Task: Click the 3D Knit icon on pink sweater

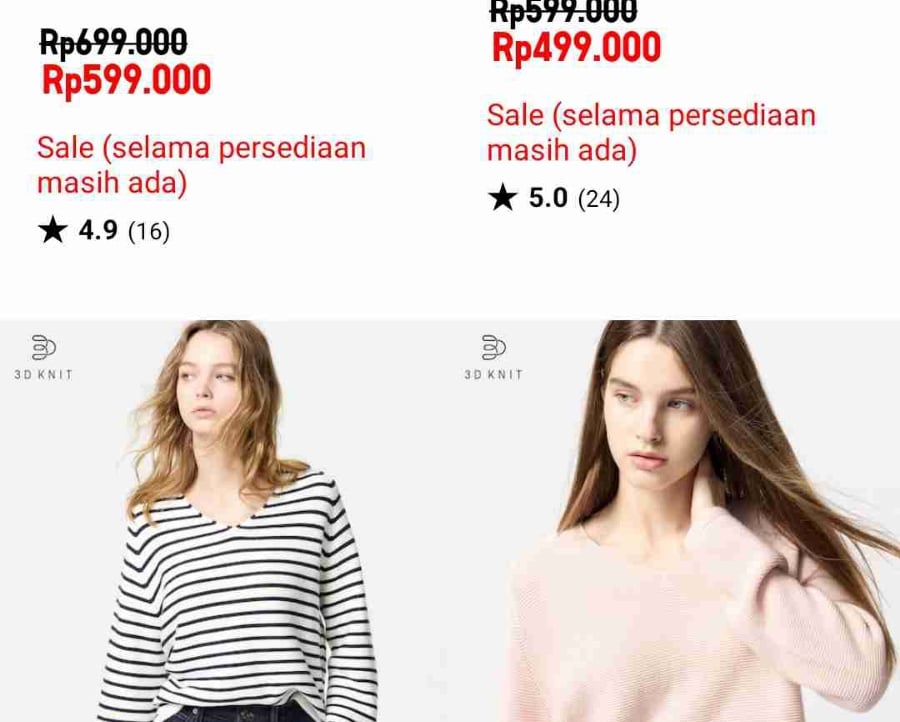Action: coord(494,347)
